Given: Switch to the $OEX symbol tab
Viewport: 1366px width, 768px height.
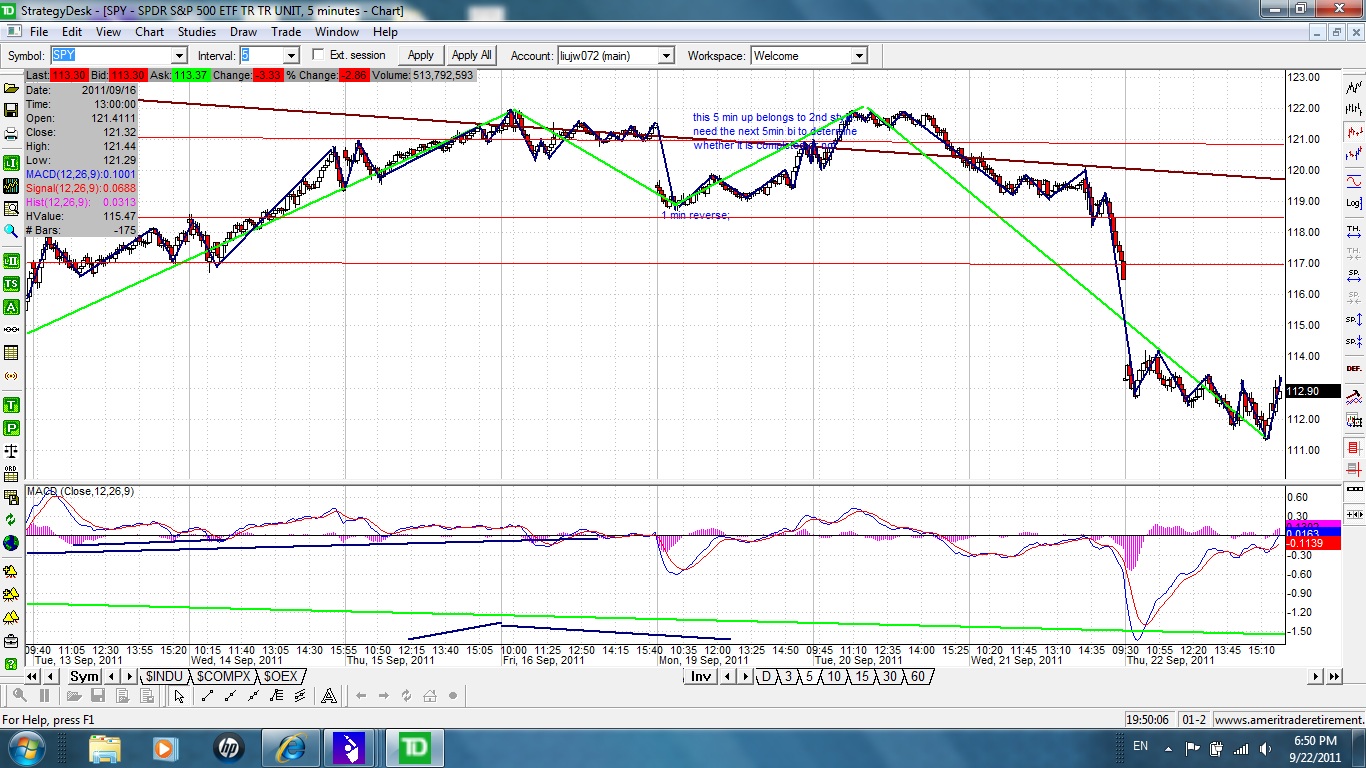Looking at the screenshot, I should [281, 677].
